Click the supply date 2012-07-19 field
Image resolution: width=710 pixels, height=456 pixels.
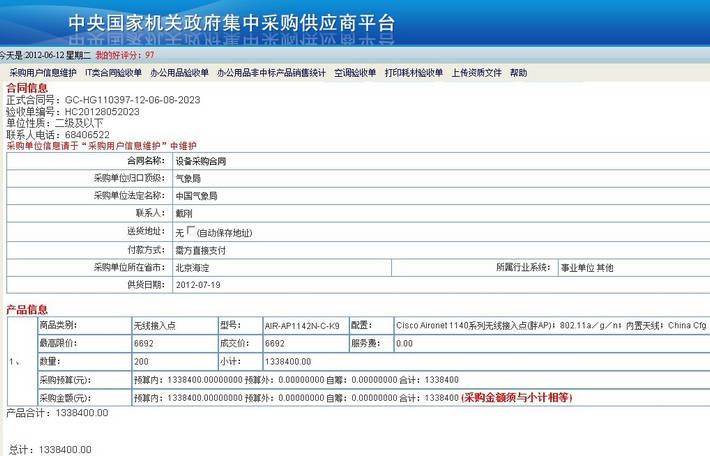tap(198, 284)
